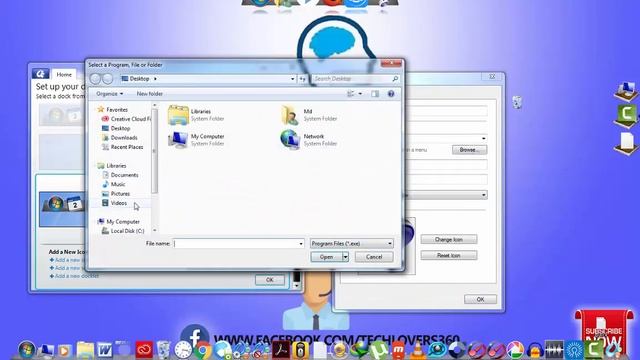Viewport: 640px width, 360px height.
Task: Click Browse in the rear properties window
Action: click(469, 150)
